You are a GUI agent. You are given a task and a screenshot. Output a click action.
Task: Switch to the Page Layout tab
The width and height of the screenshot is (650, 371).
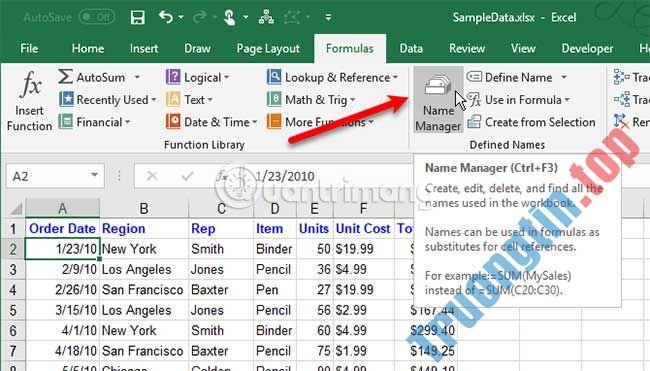click(x=268, y=48)
